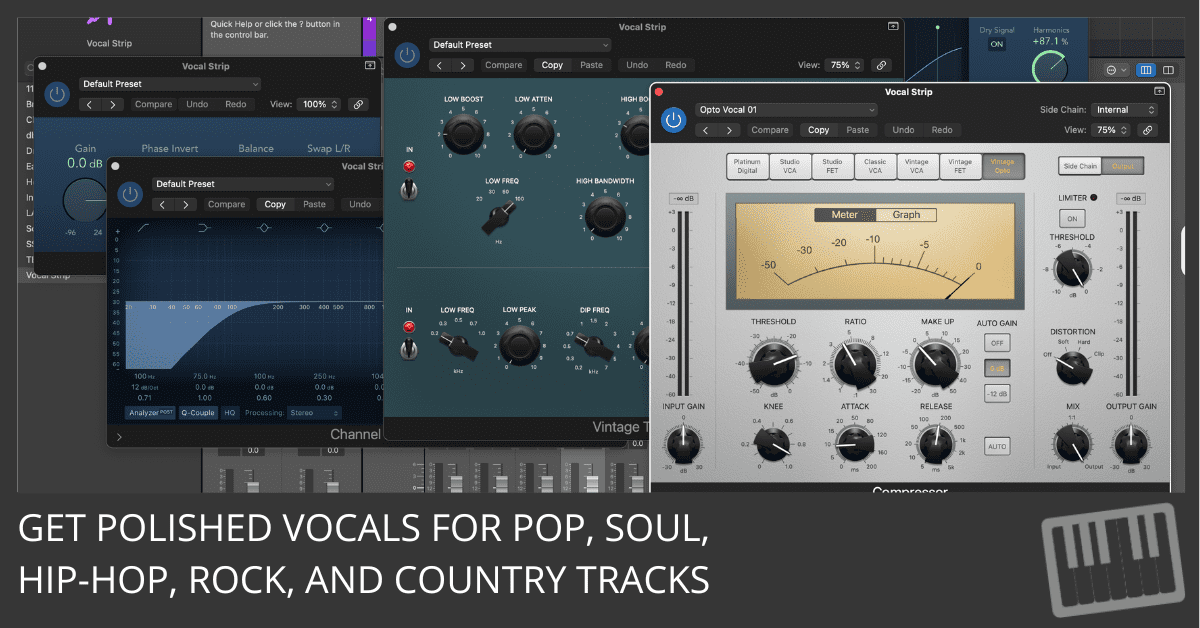The image size is (1200, 628).
Task: Toggle the Vintage EQ power button
Action: (x=407, y=55)
